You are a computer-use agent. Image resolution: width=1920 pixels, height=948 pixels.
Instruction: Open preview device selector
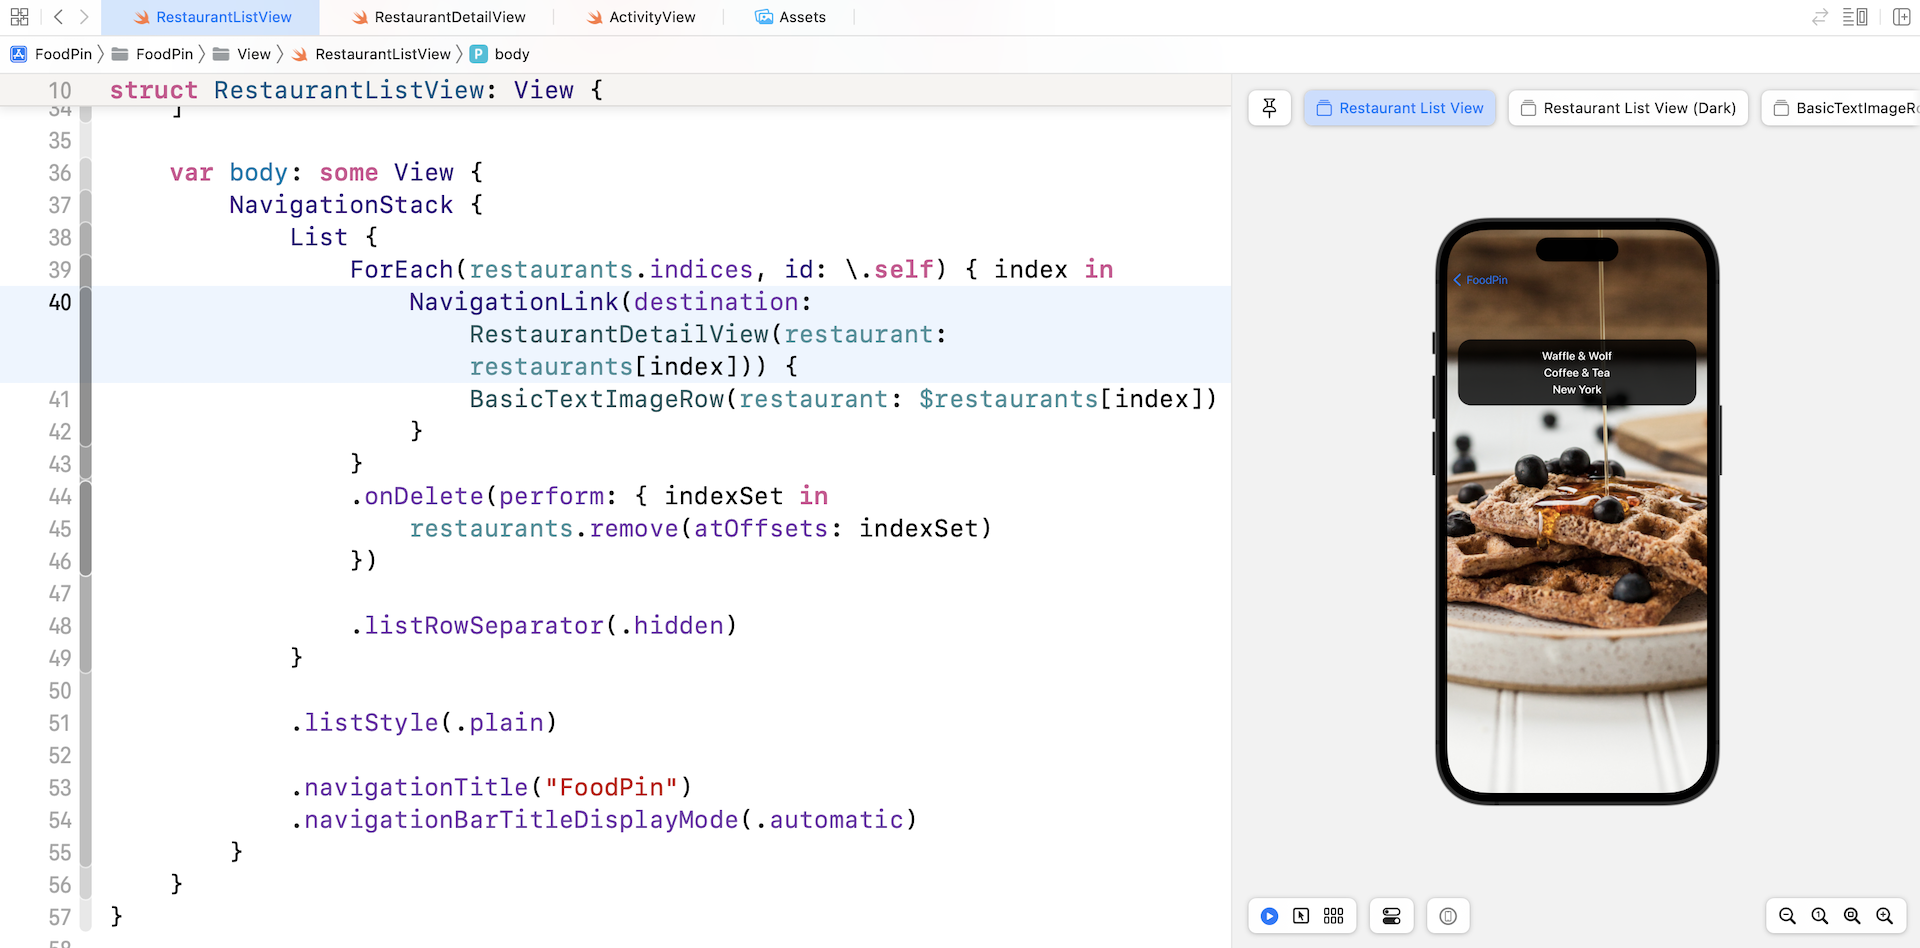click(x=1448, y=916)
